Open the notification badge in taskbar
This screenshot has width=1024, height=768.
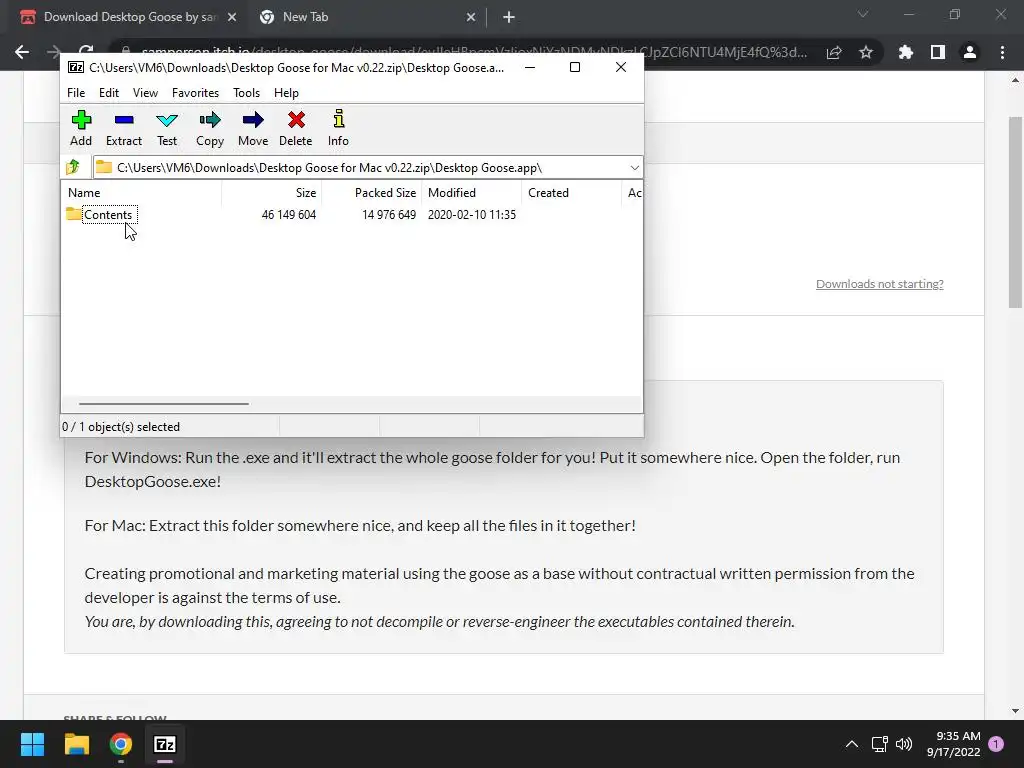(x=996, y=744)
